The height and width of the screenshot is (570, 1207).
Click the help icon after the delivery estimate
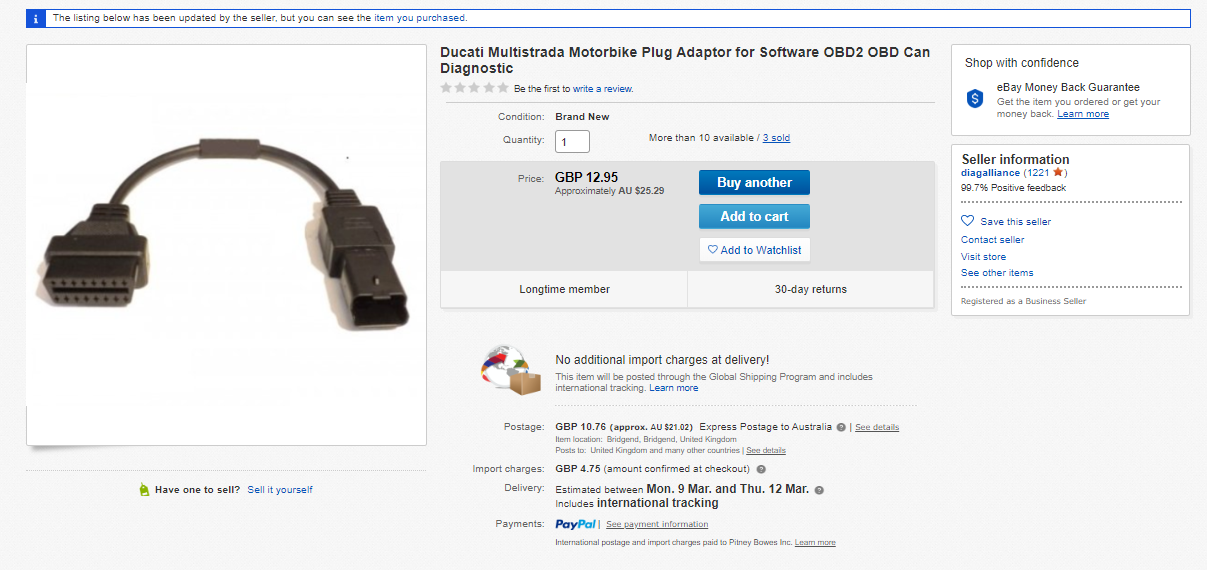(819, 490)
